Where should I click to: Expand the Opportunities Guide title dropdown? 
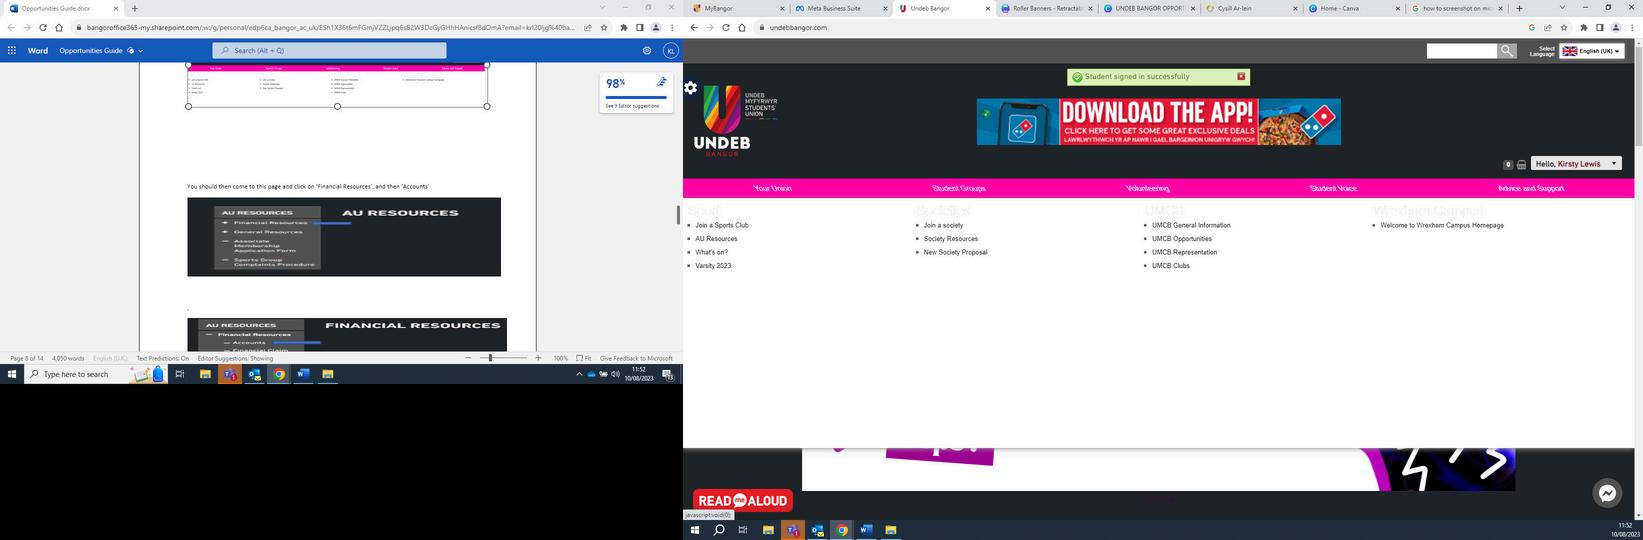[140, 50]
